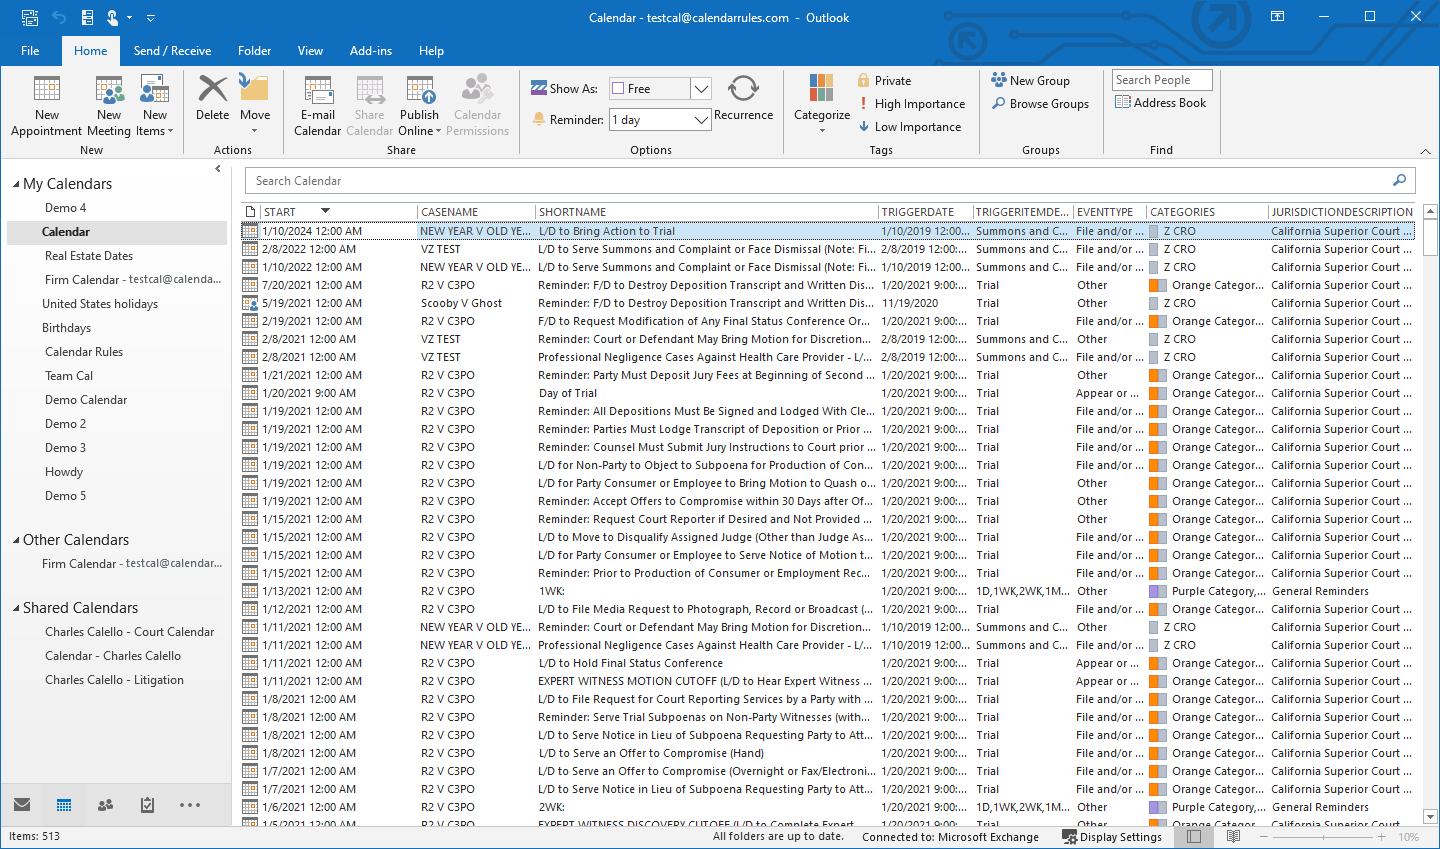This screenshot has height=849, width=1440.
Task: Open the Help tab
Action: pos(431,51)
